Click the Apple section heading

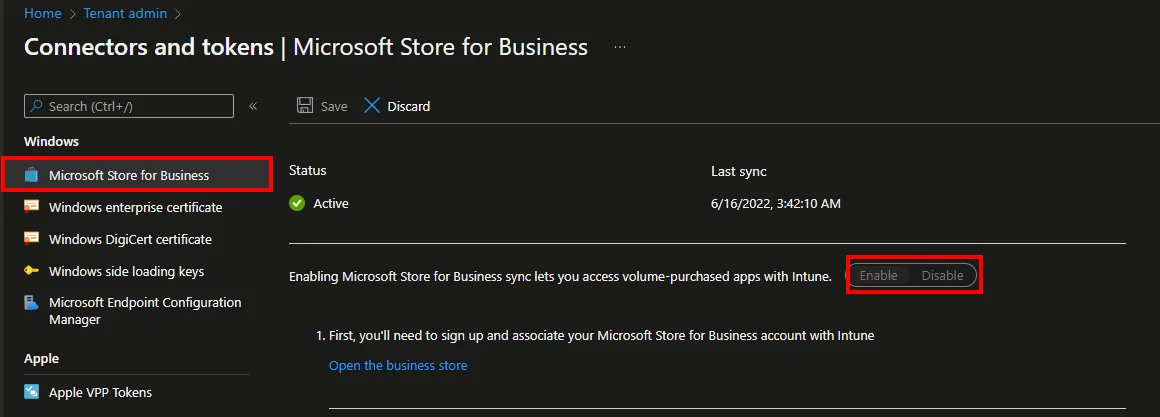(41, 359)
